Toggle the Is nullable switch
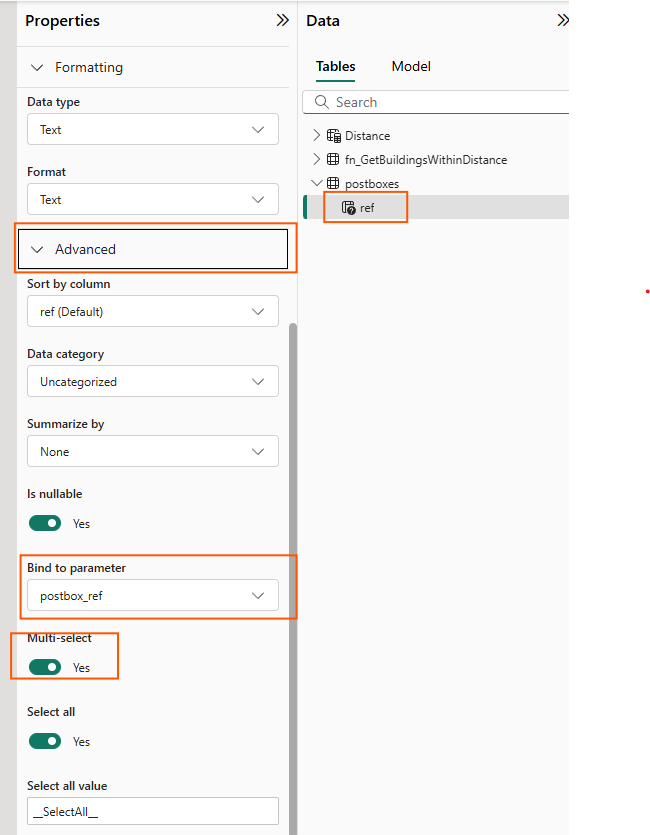This screenshot has width=650, height=835. [x=45, y=523]
